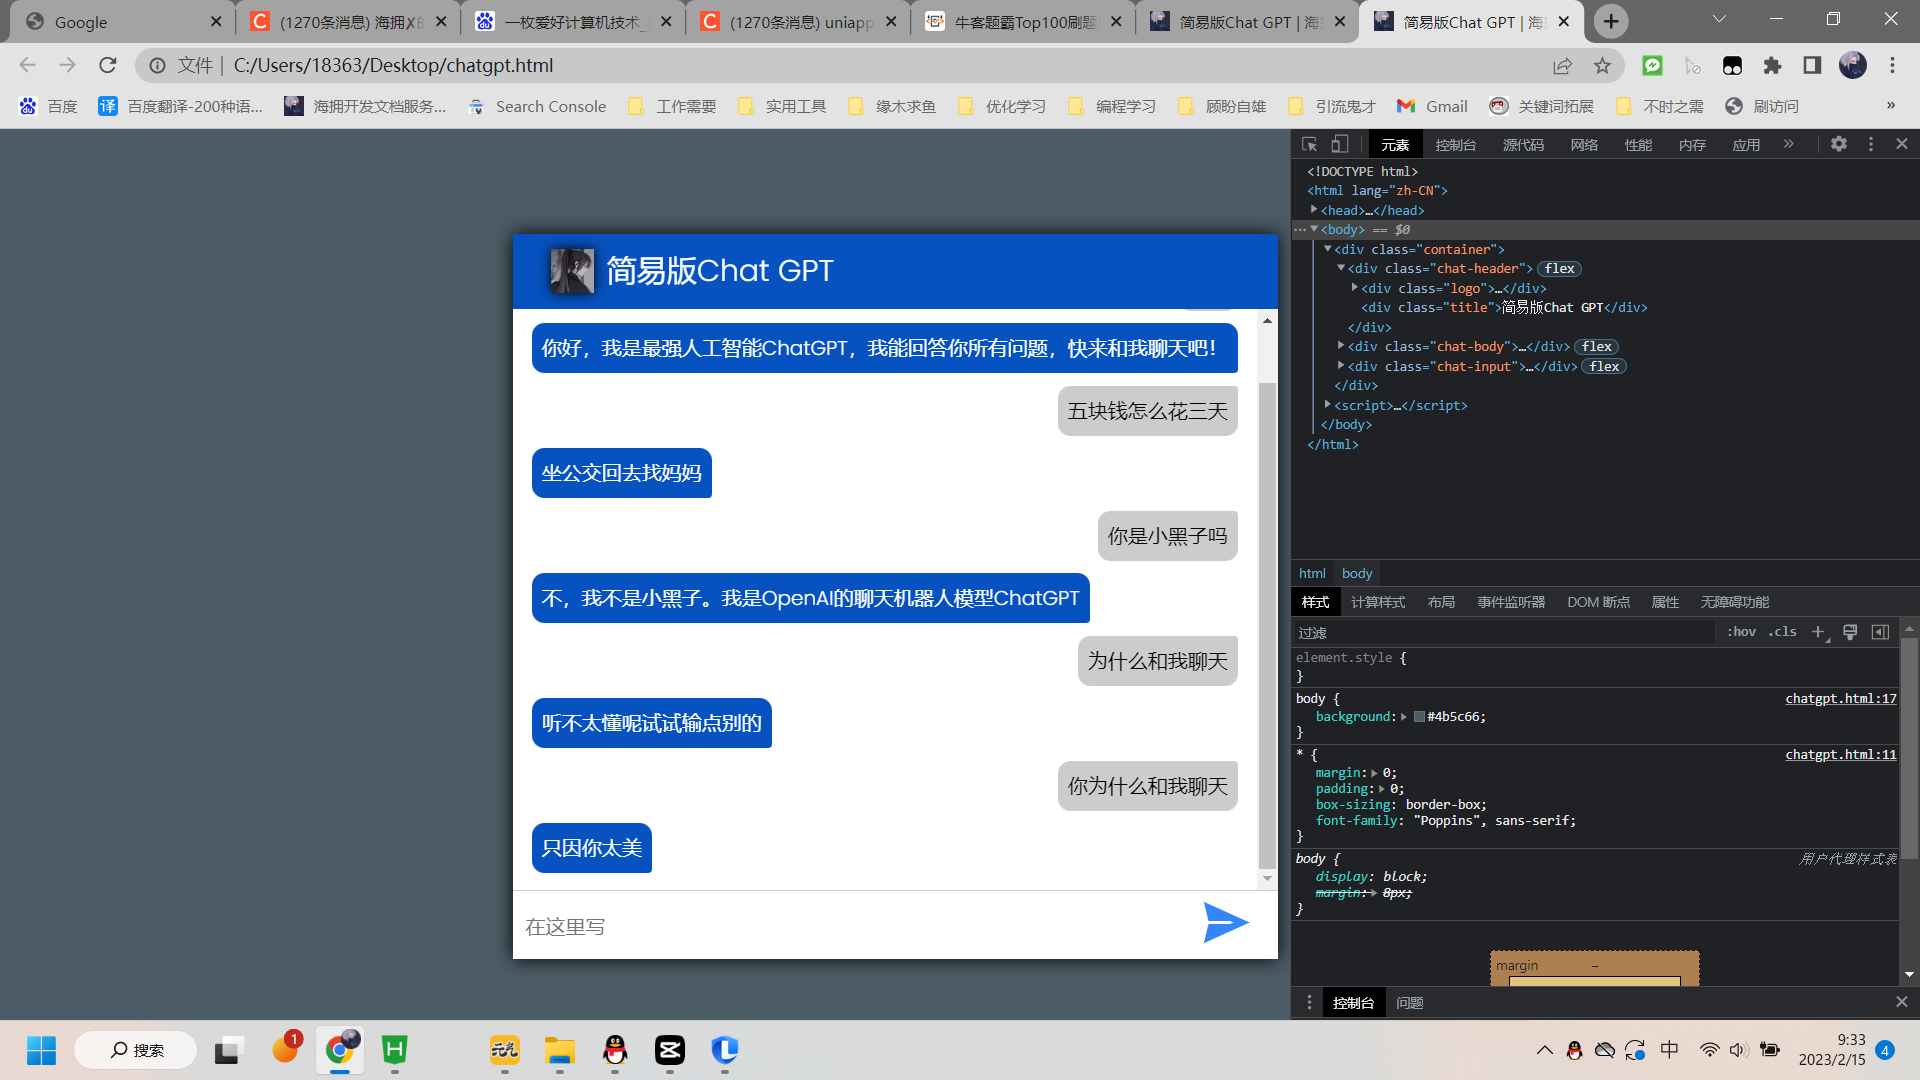This screenshot has height=1080, width=1920.
Task: Close the bottom console drawer
Action: pos(1902,1002)
